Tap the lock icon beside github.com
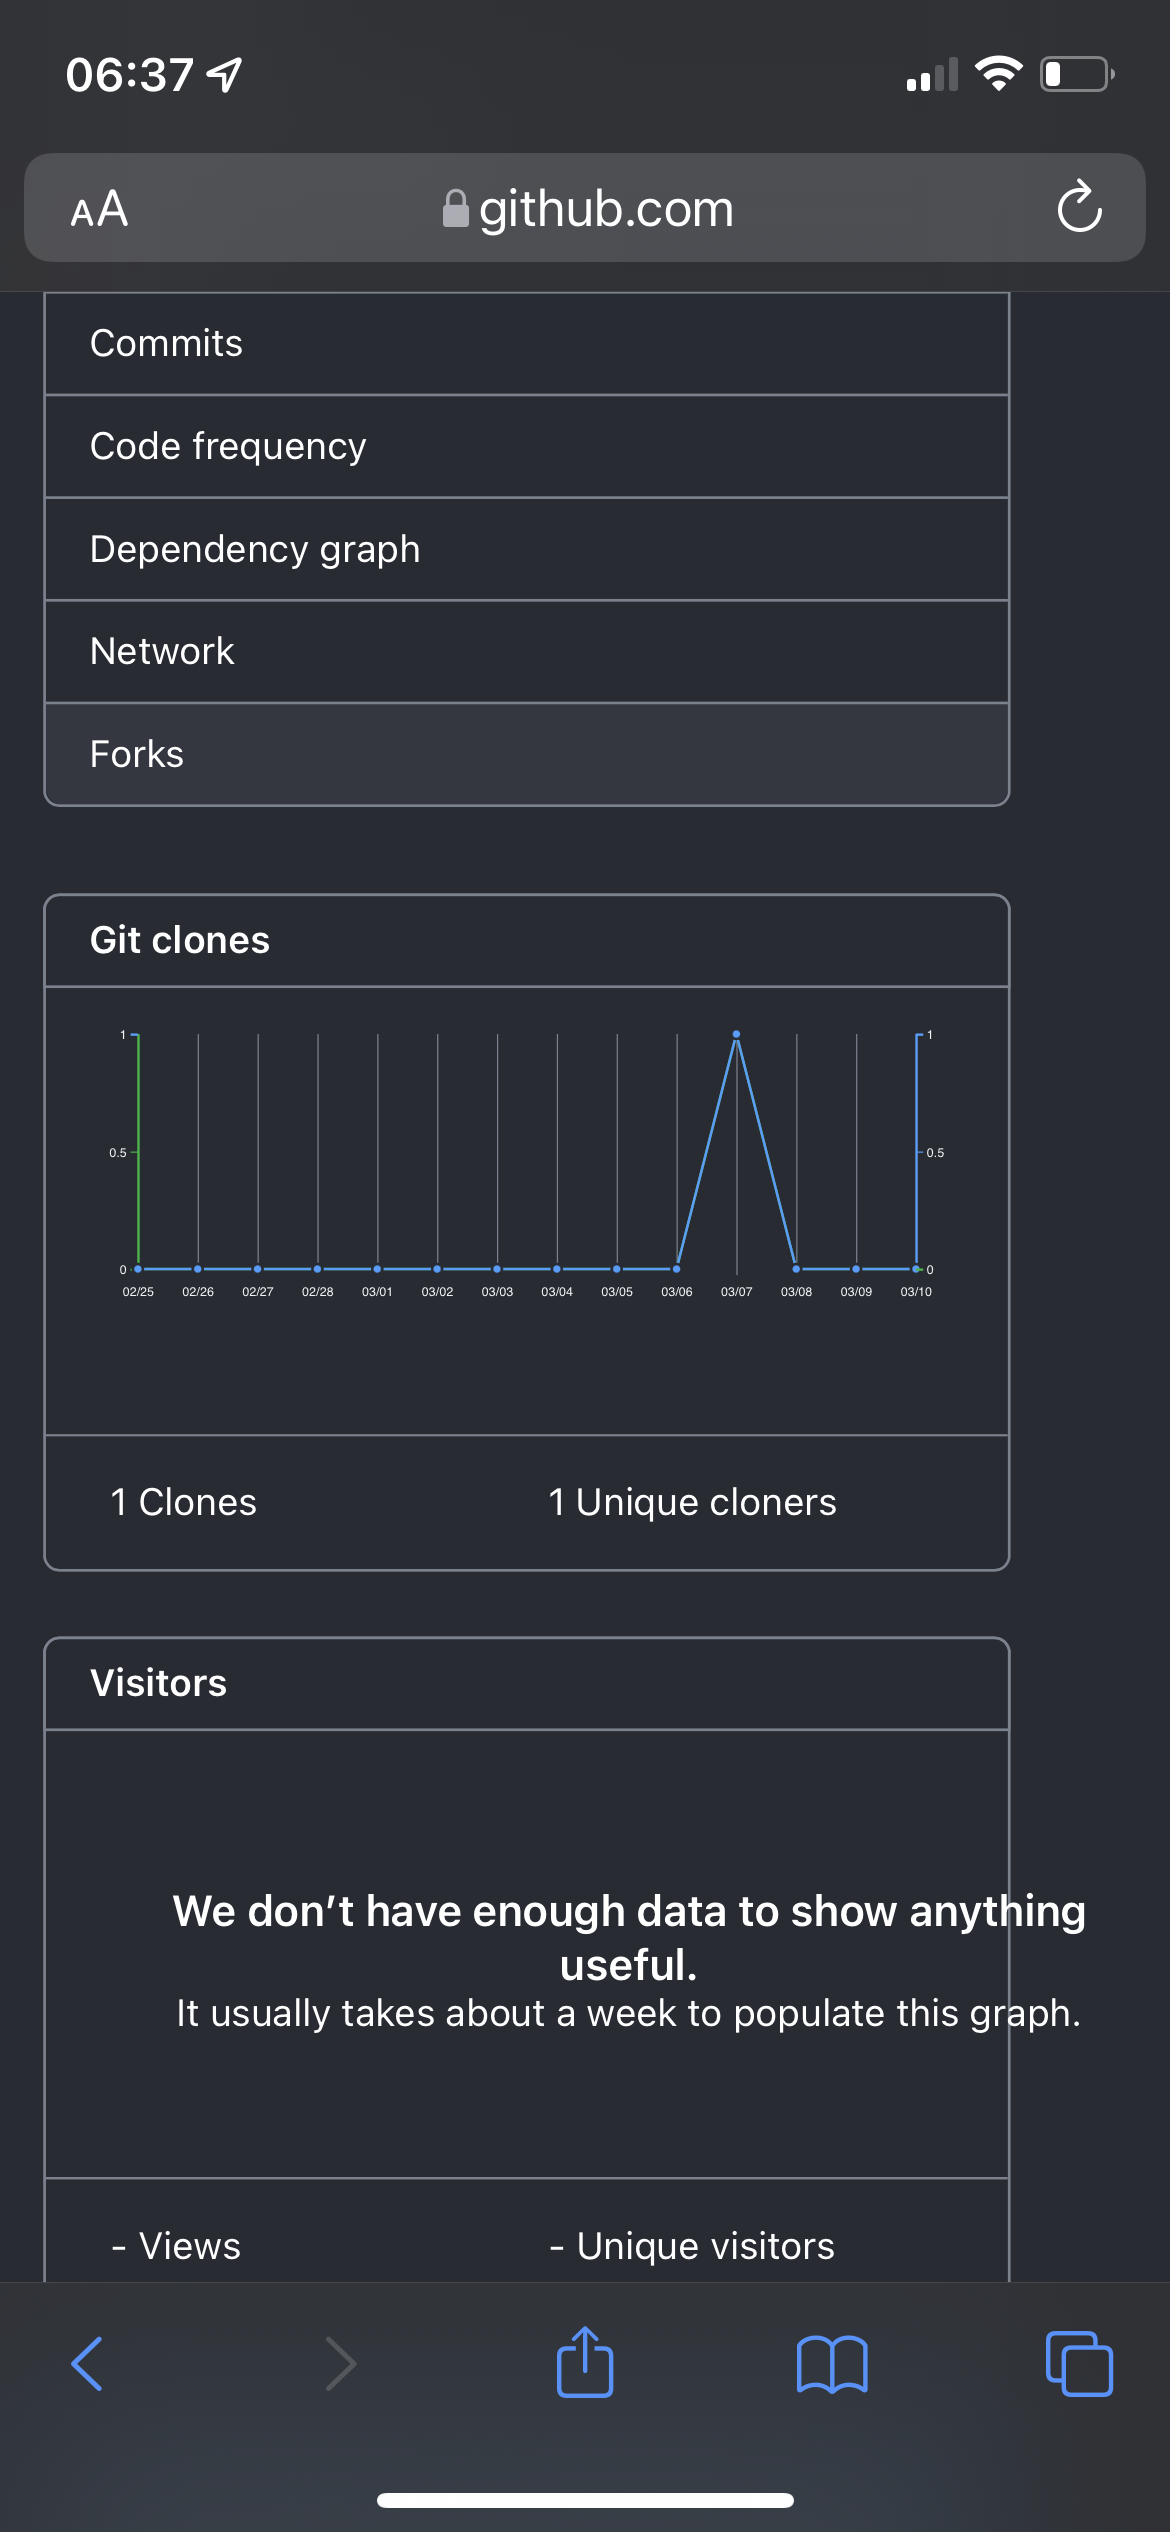1170x2532 pixels. [456, 209]
